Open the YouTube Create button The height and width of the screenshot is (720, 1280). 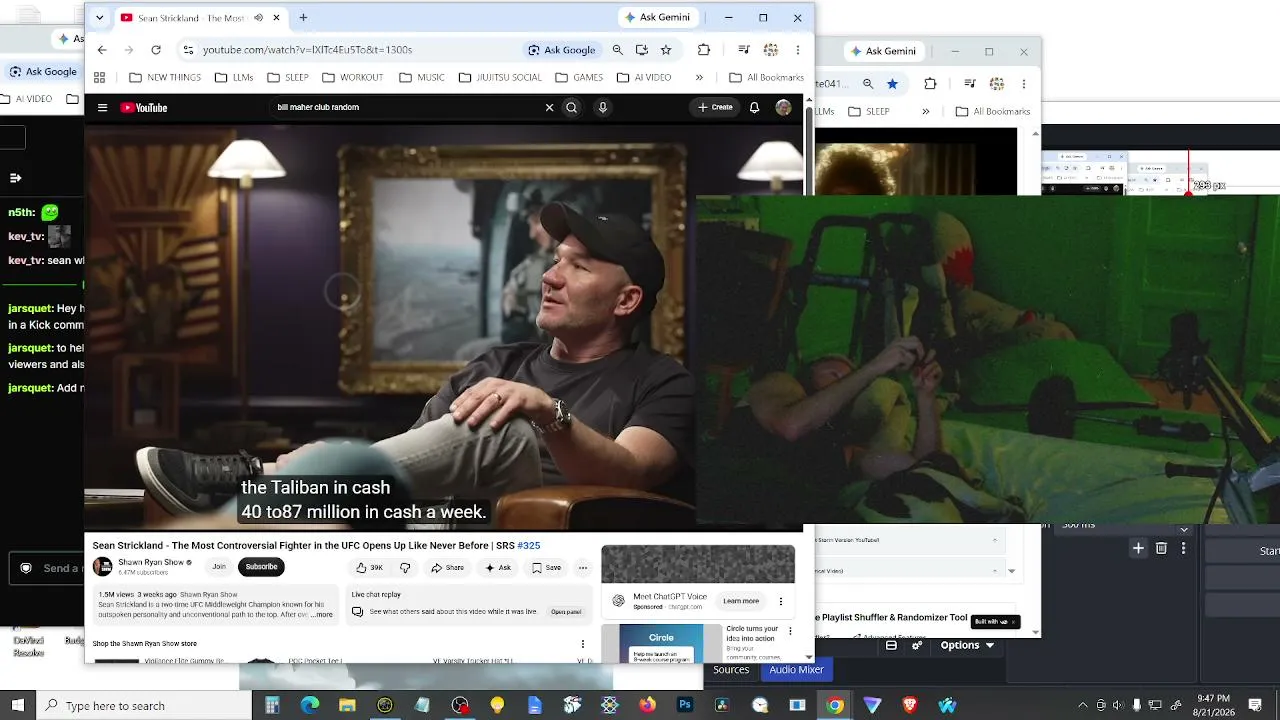[715, 107]
